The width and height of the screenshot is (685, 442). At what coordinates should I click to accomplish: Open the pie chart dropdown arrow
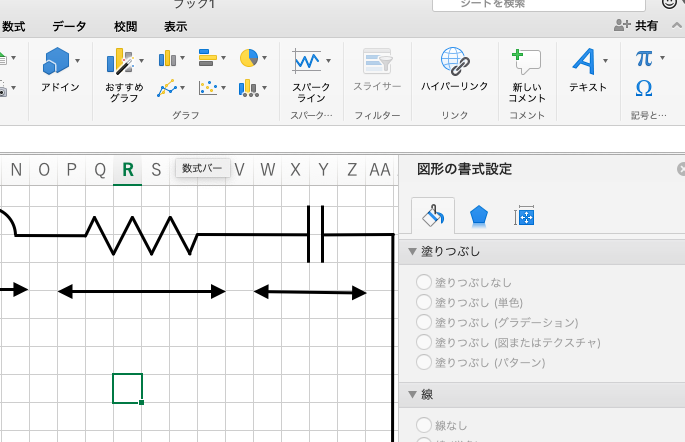264,58
